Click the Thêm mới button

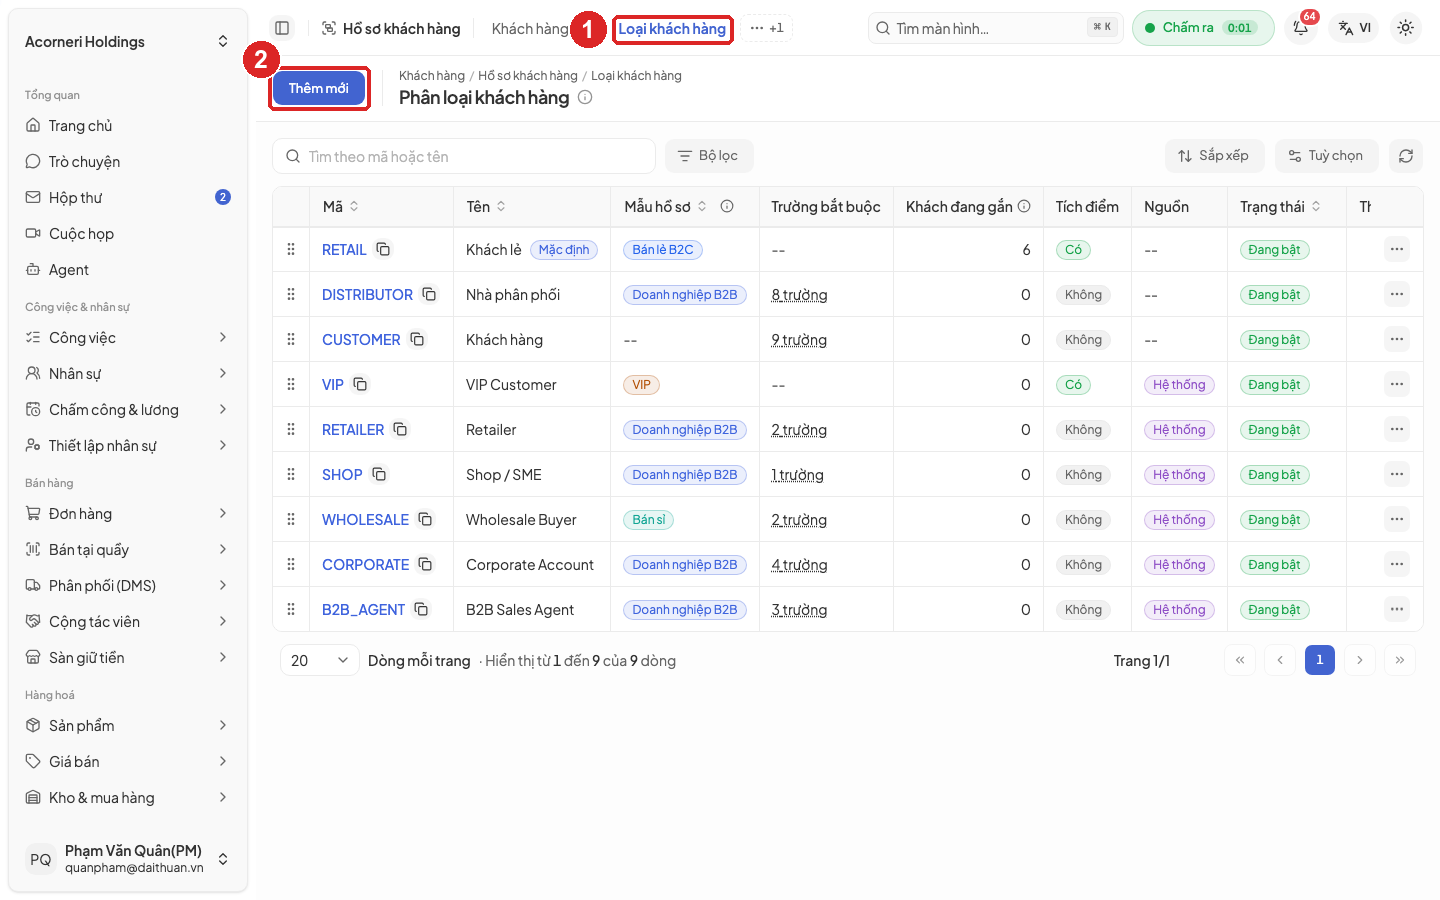319,88
